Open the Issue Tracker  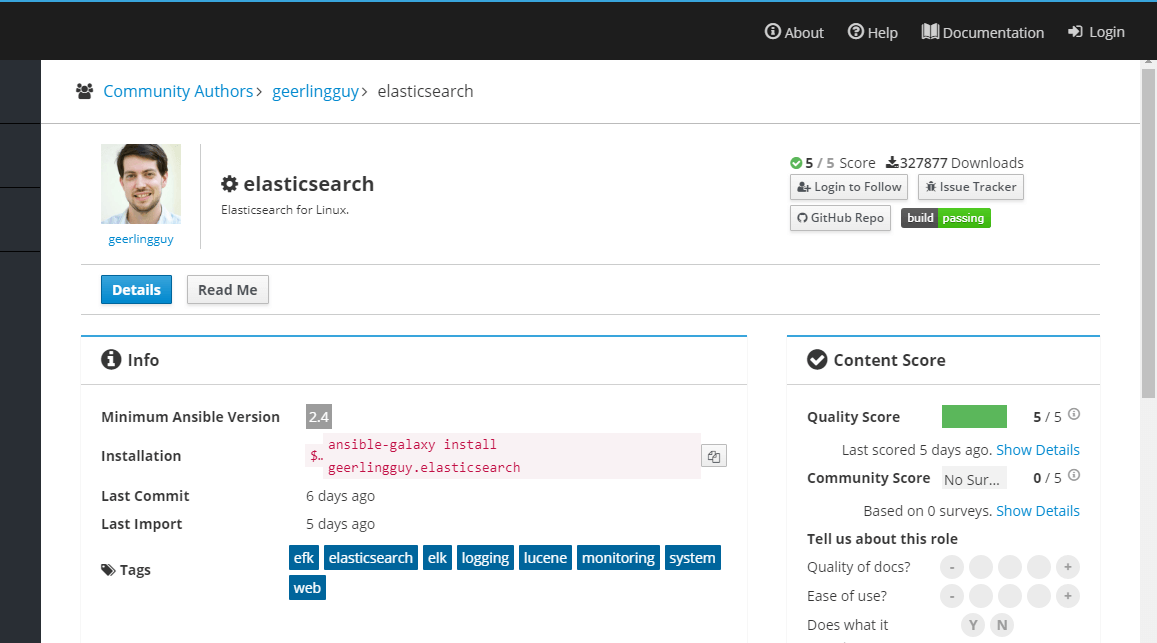(x=970, y=187)
